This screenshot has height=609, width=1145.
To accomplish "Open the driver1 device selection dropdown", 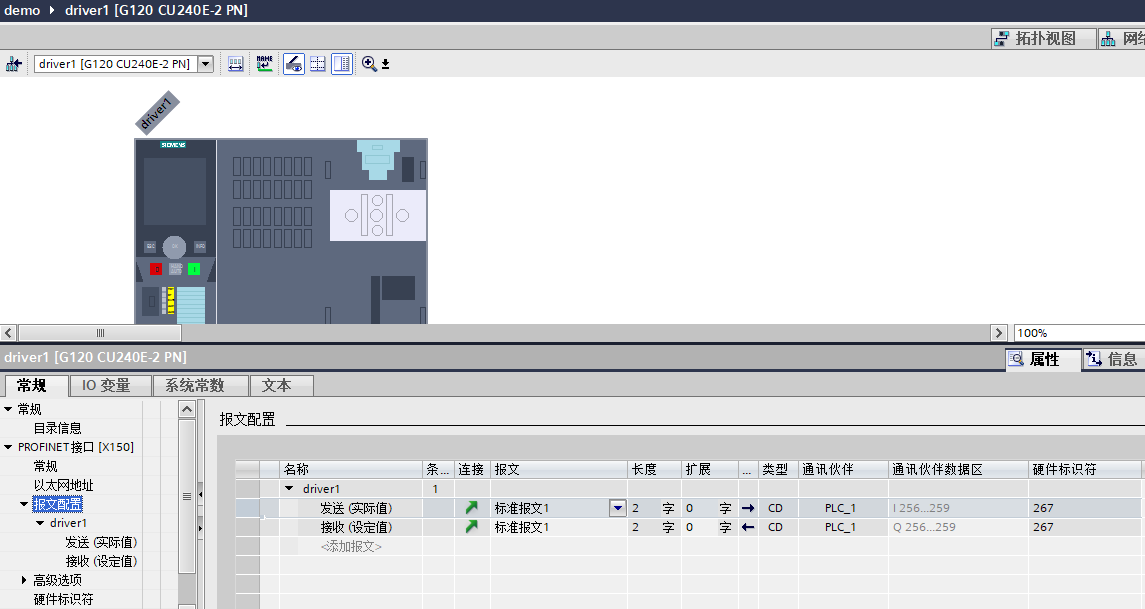I will point(206,64).
